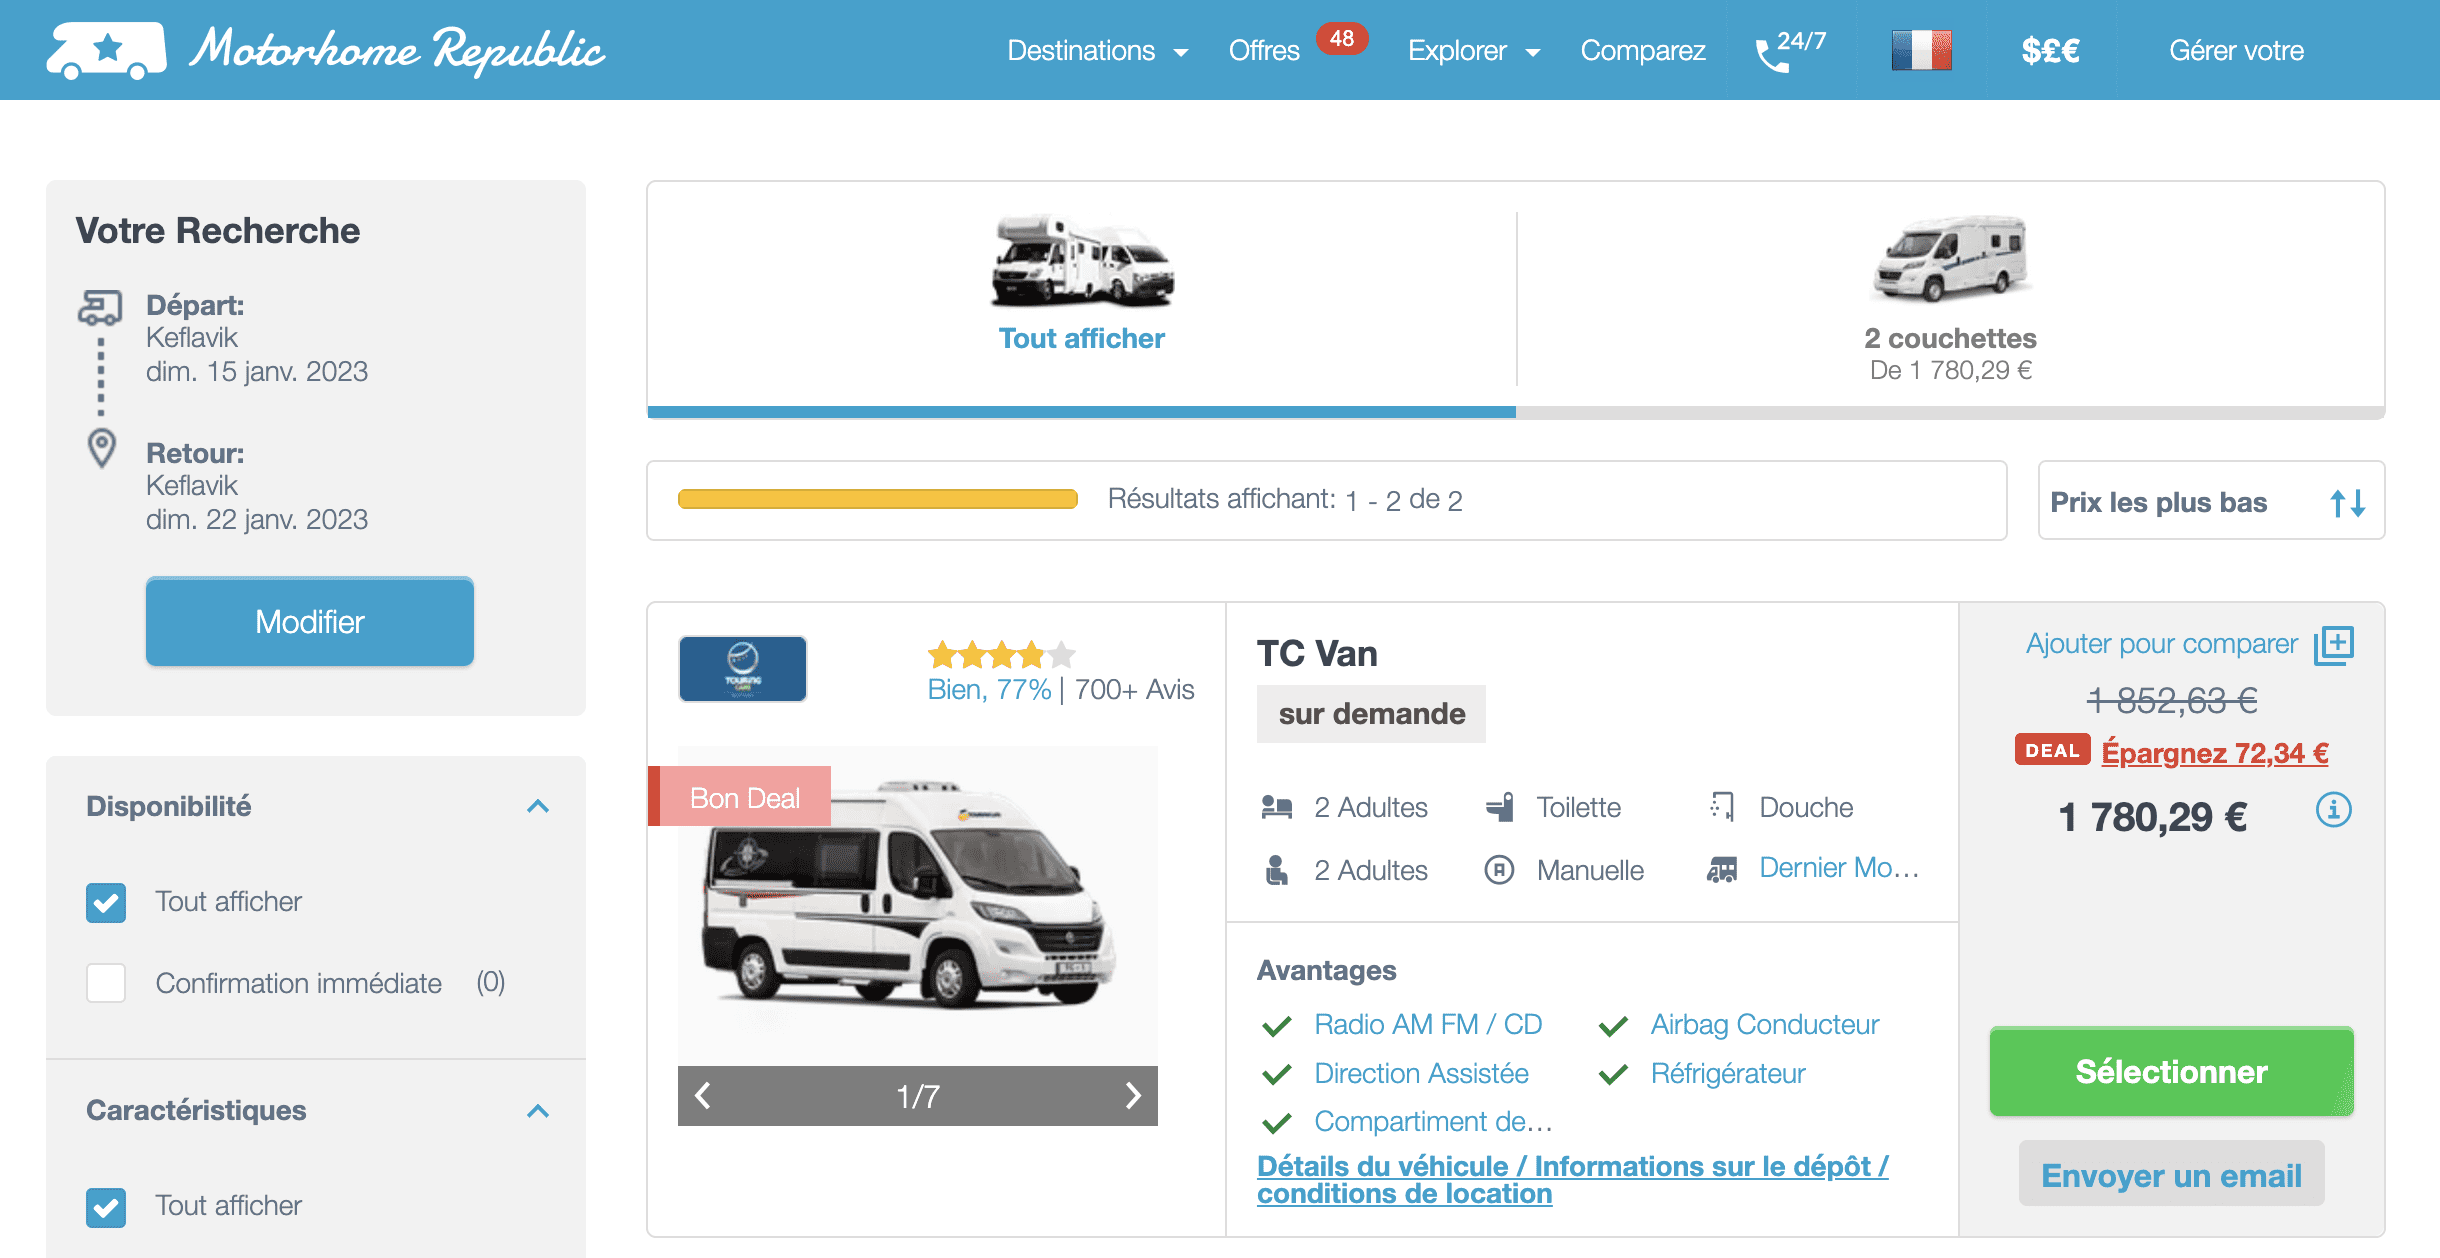Open Détails du véhicule conditions link
This screenshot has width=2440, height=1258.
[x=1572, y=1180]
